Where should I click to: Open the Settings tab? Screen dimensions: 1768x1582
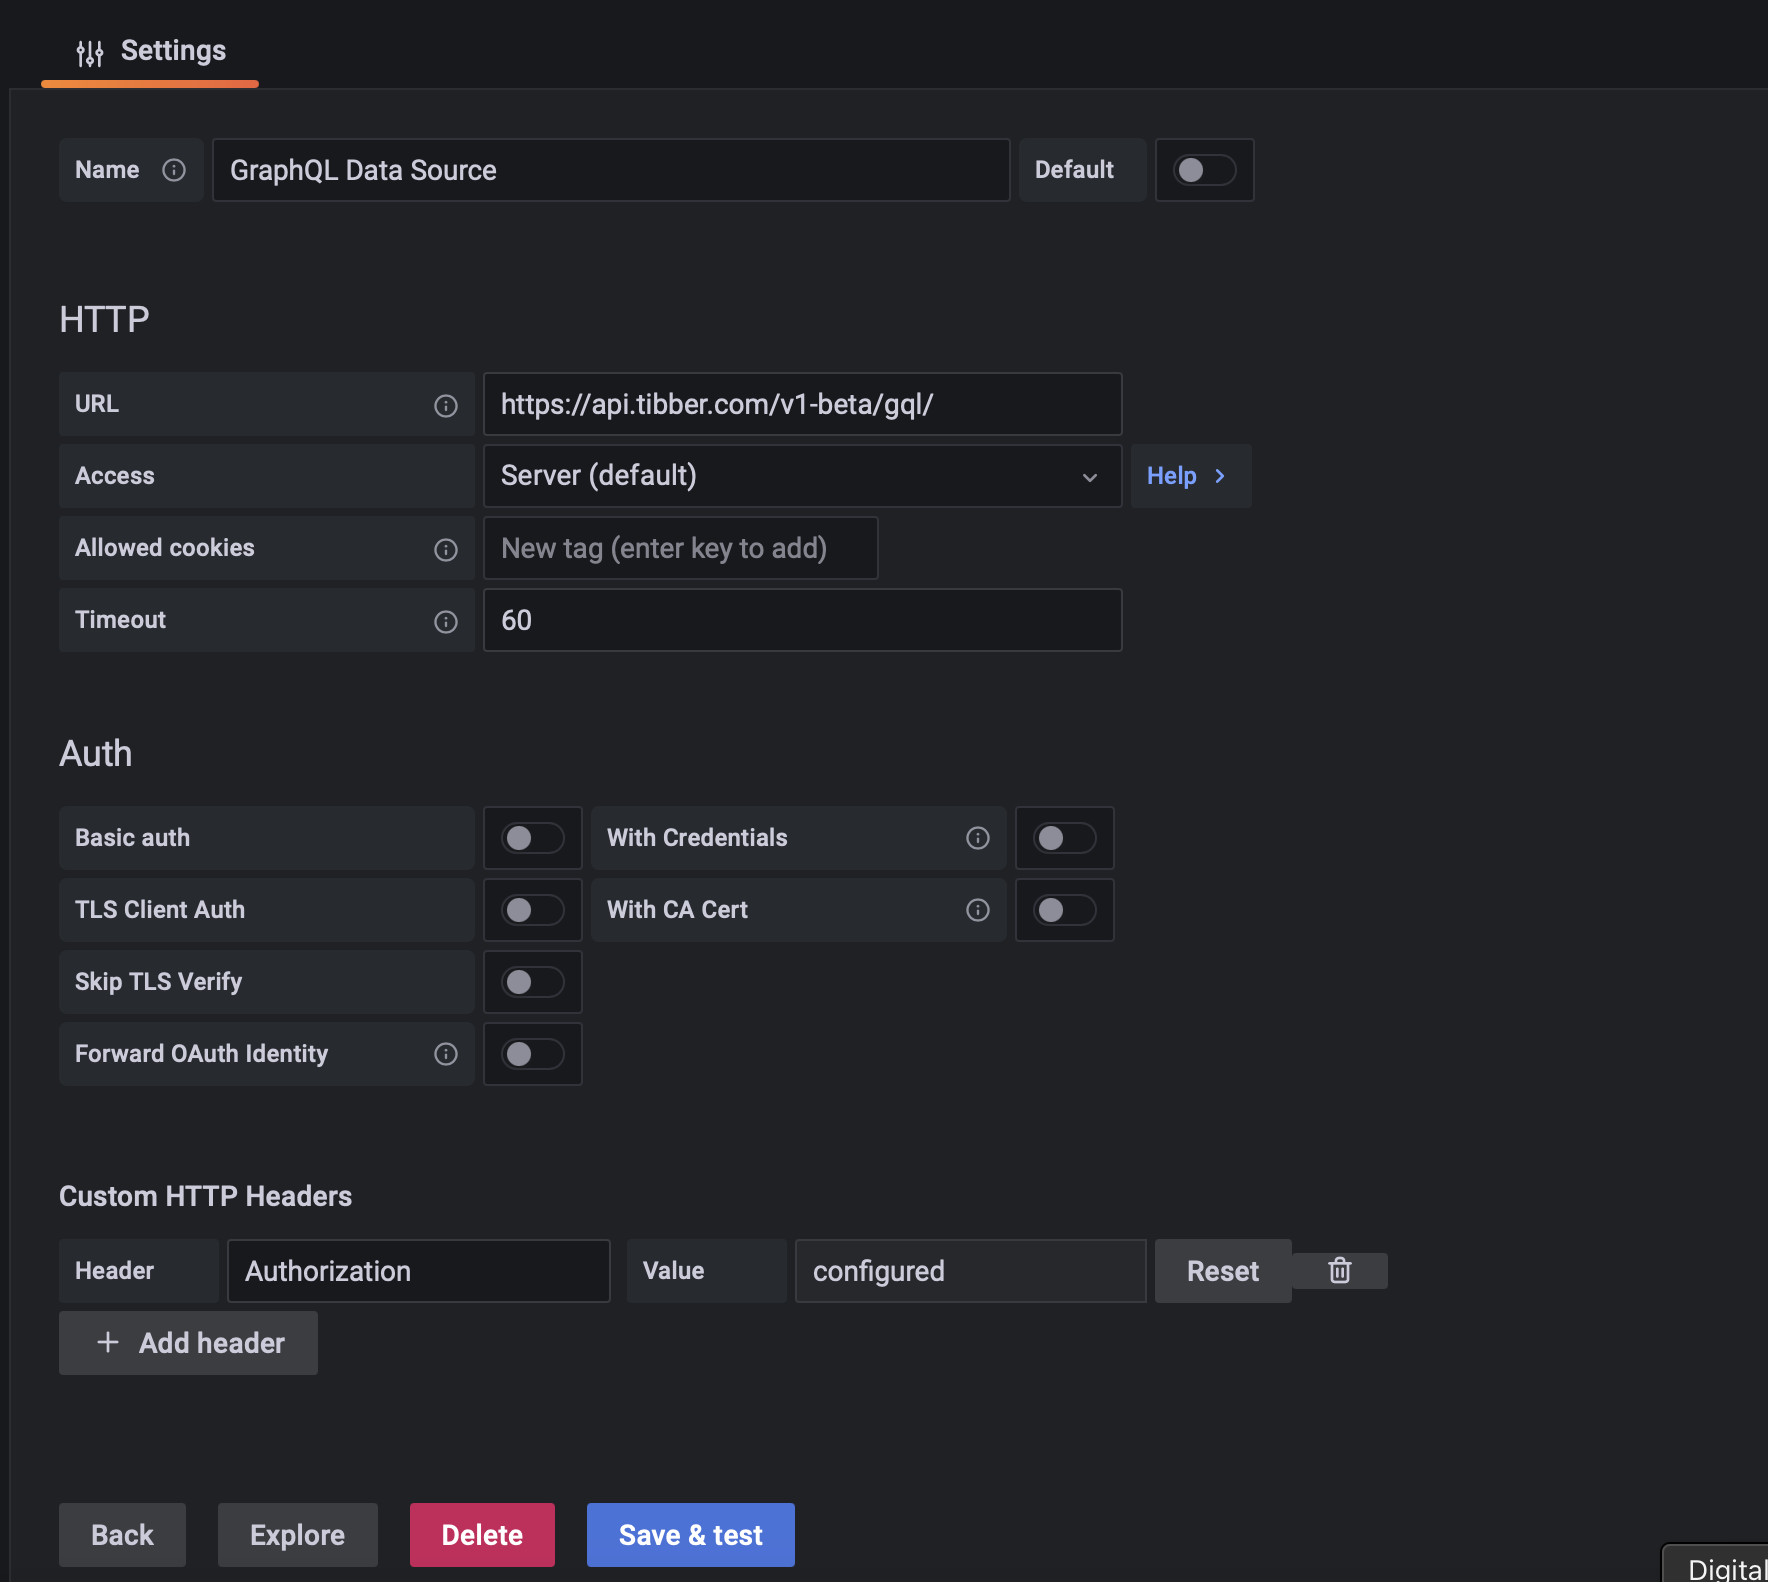point(151,51)
